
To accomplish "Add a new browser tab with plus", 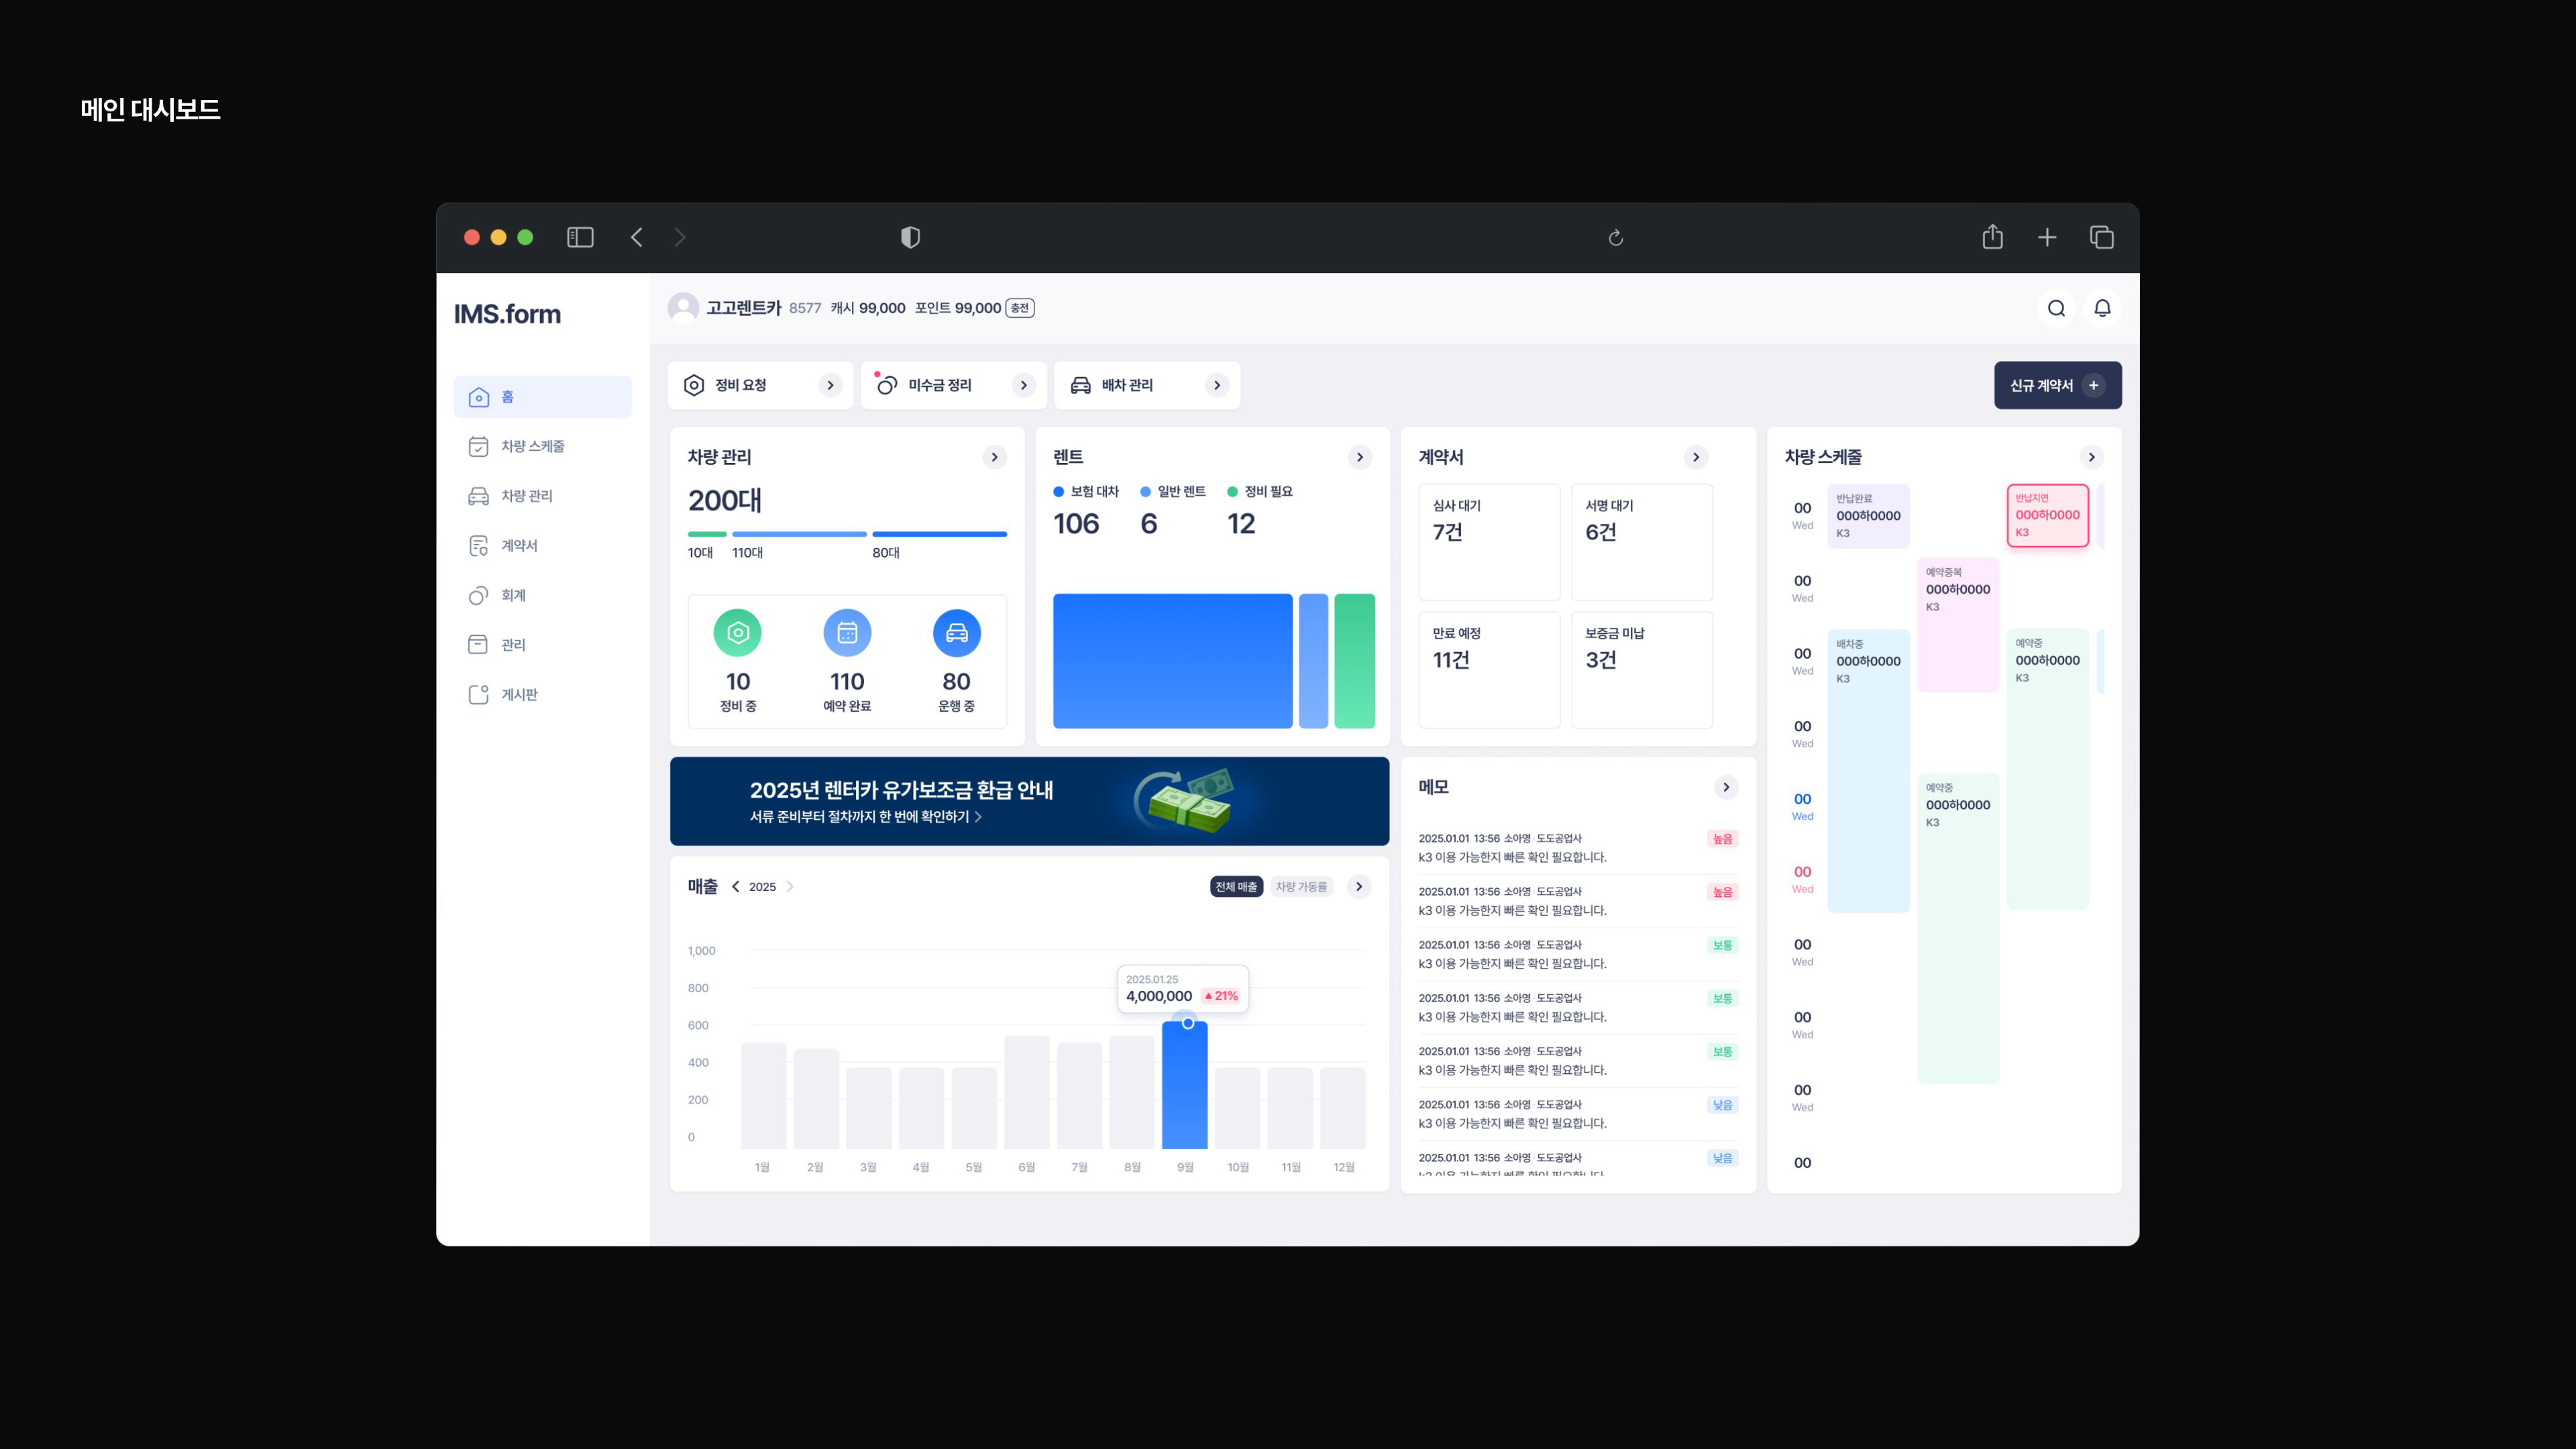I will point(2047,237).
